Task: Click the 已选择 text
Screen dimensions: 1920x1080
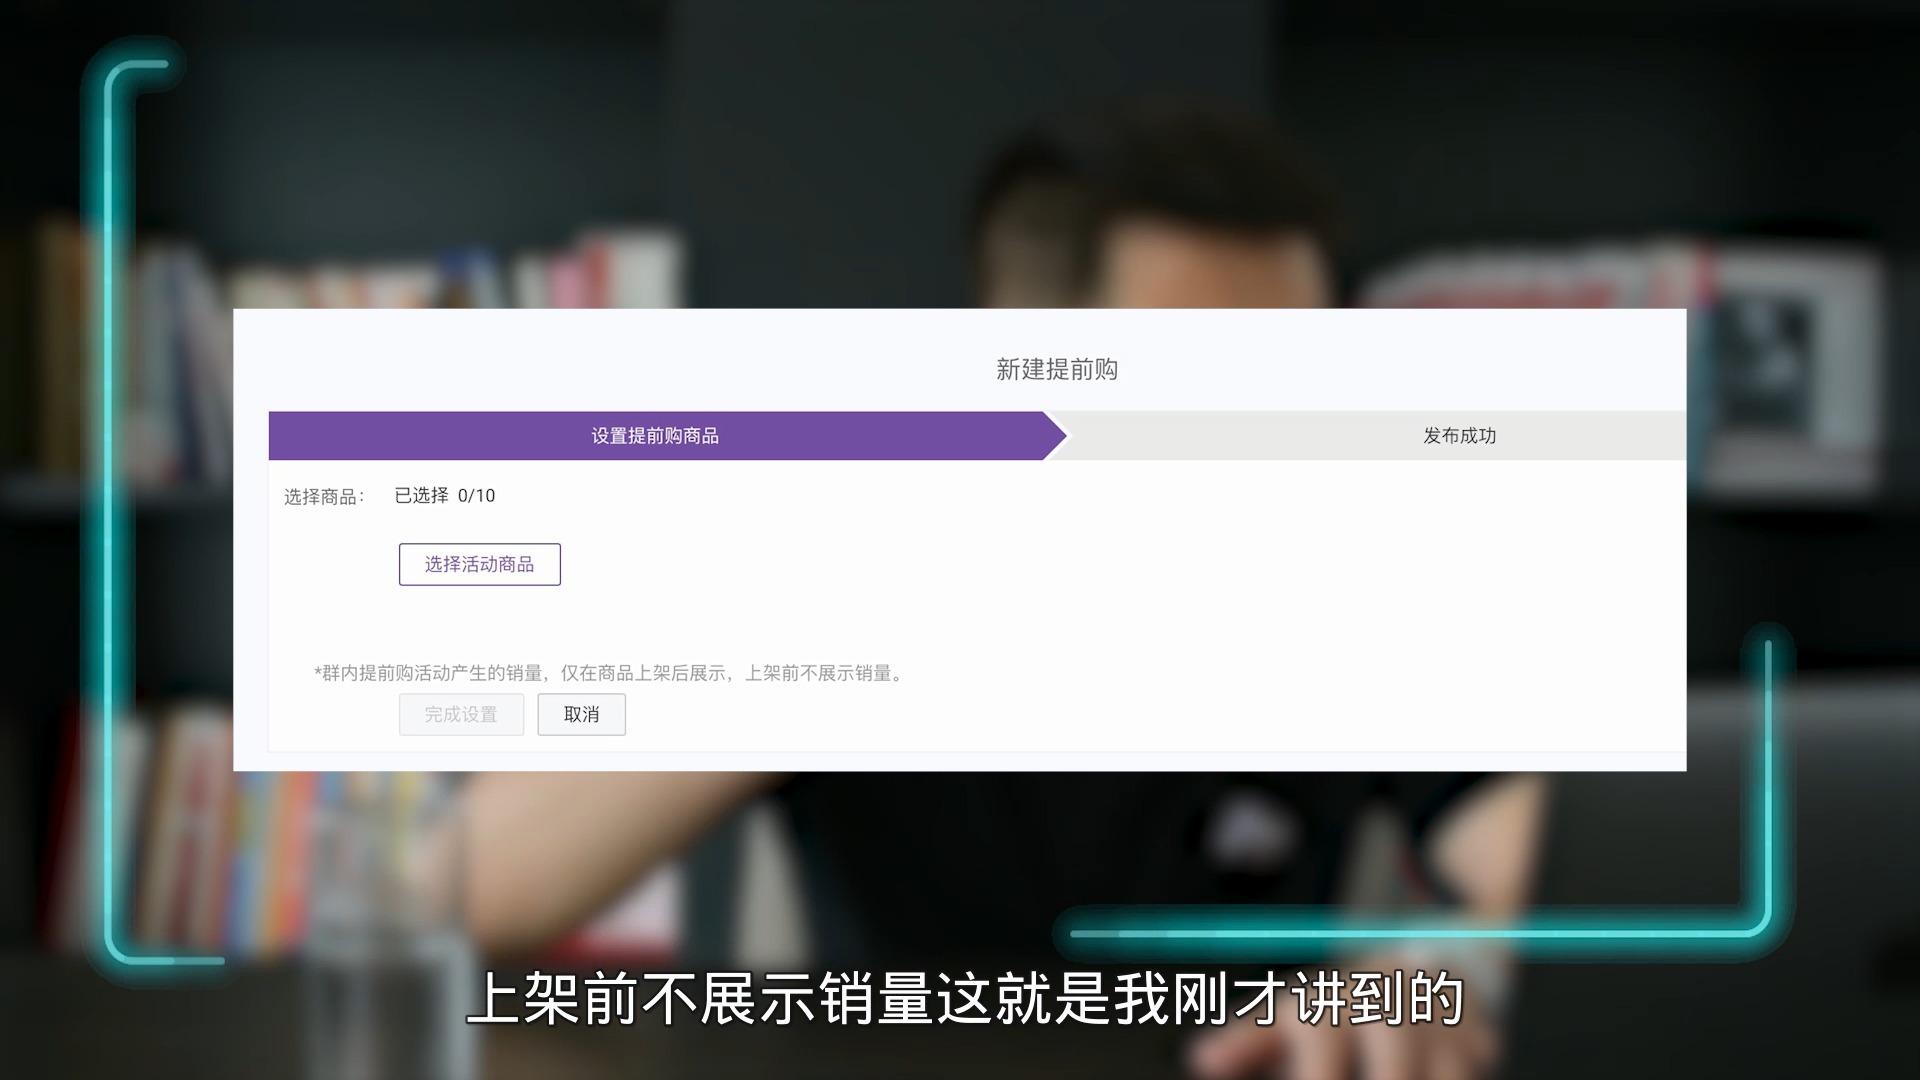Action: (421, 496)
